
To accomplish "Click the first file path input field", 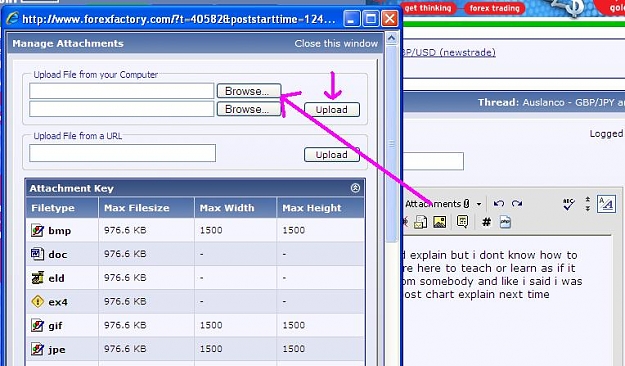I will pos(122,91).
